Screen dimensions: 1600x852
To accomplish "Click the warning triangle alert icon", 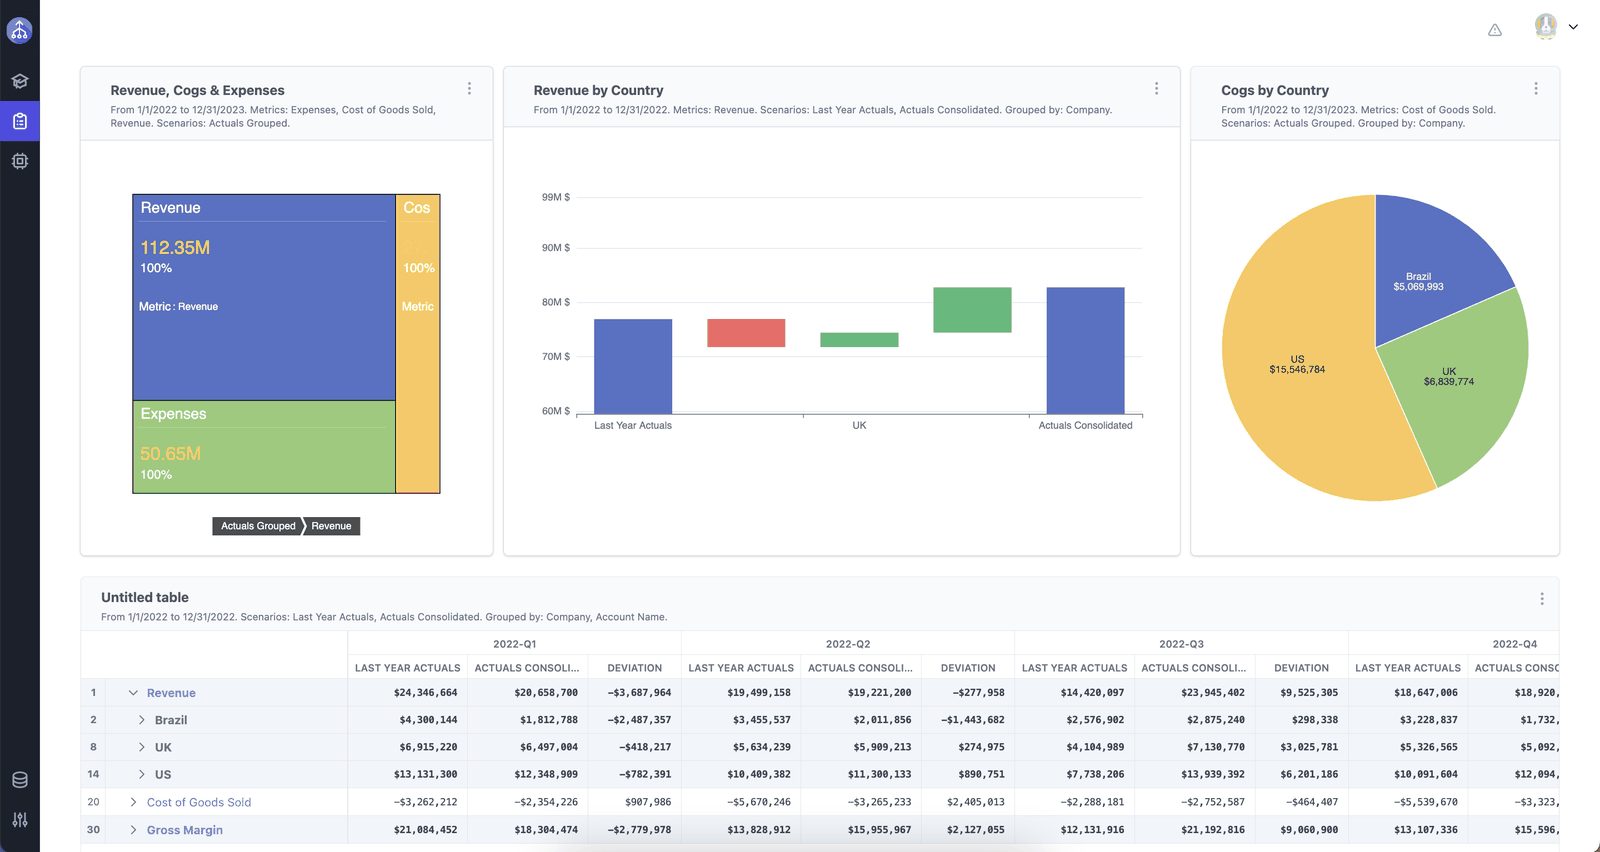I will point(1494,30).
